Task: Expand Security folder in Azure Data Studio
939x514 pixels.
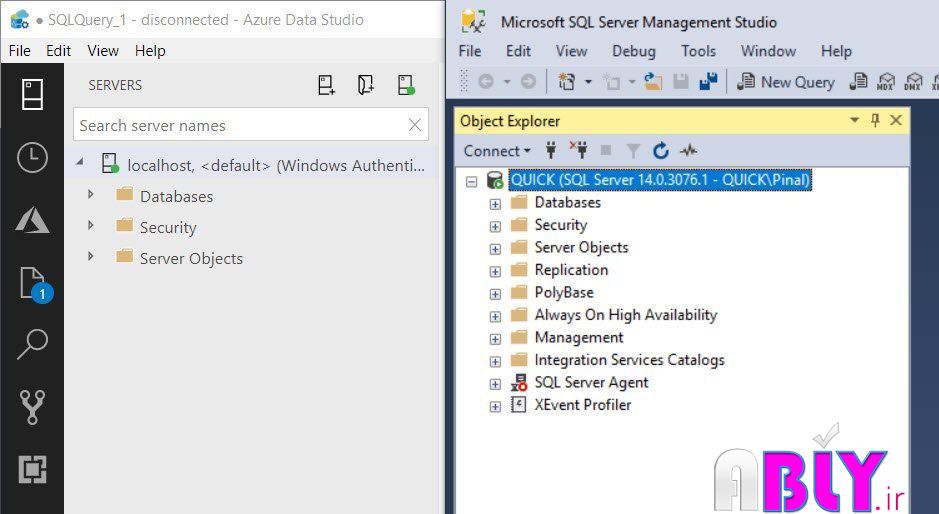Action: pyautogui.click(x=90, y=225)
